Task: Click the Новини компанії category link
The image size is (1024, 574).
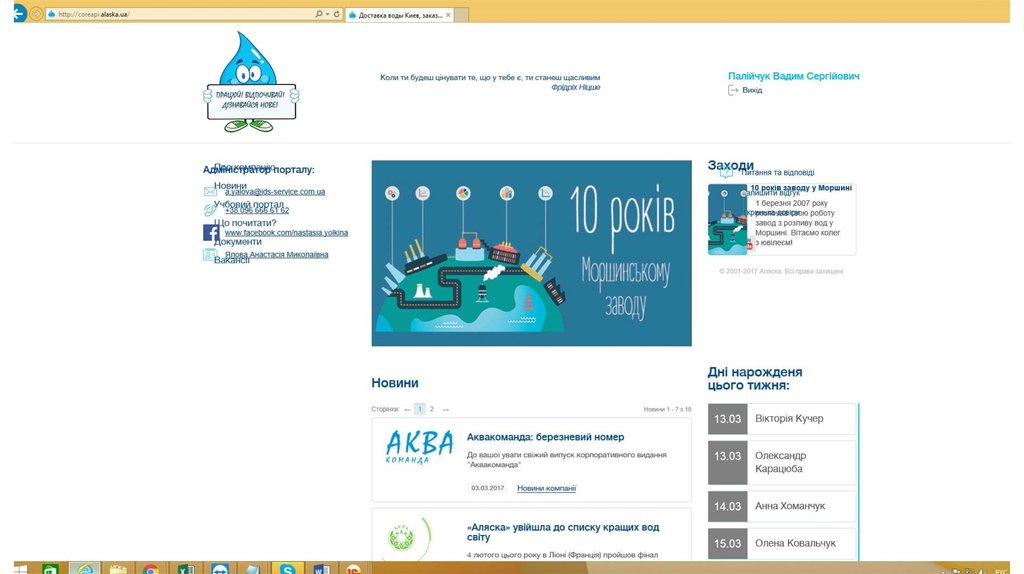Action: pyautogui.click(x=546, y=488)
